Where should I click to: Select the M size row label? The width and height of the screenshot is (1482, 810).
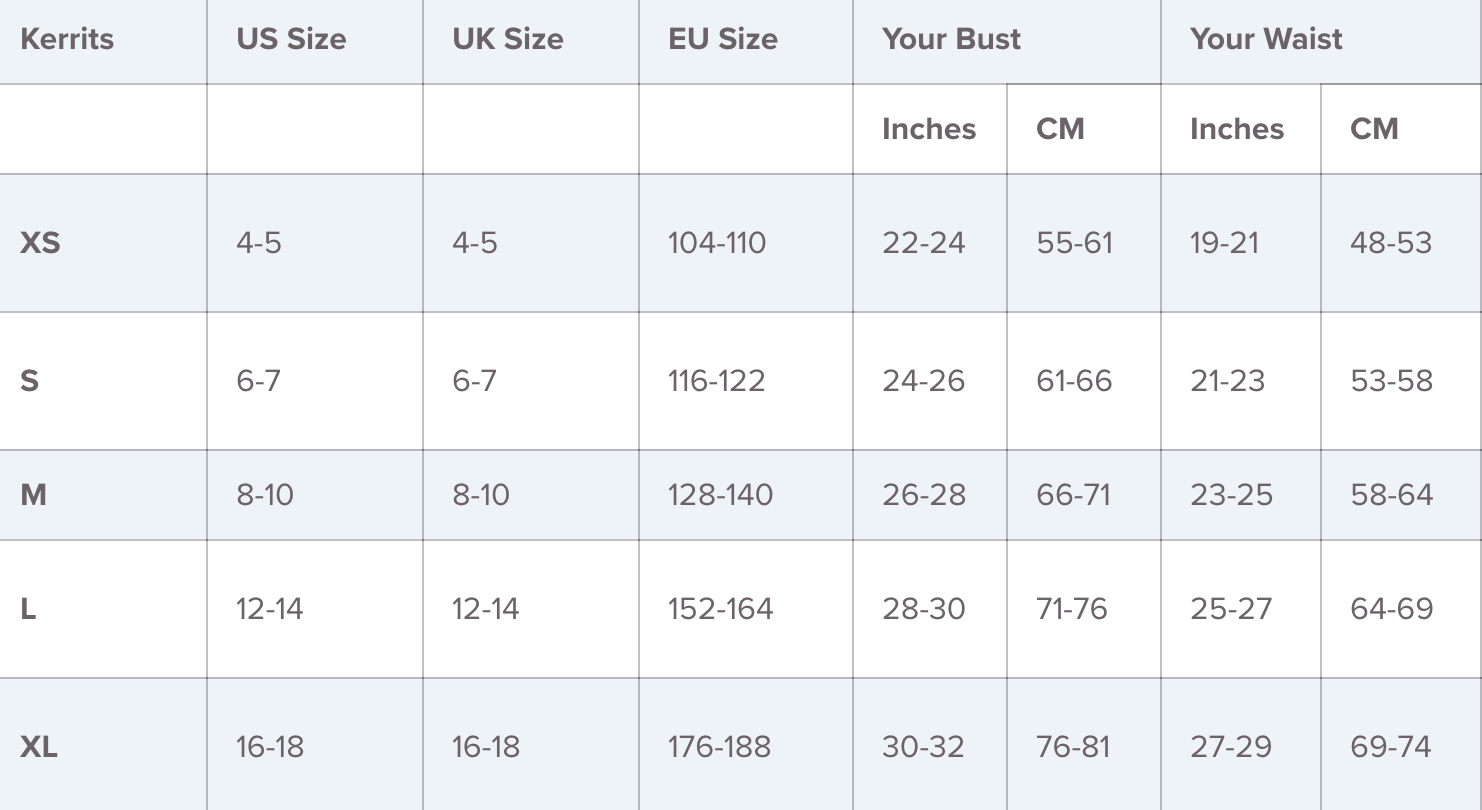[33, 495]
